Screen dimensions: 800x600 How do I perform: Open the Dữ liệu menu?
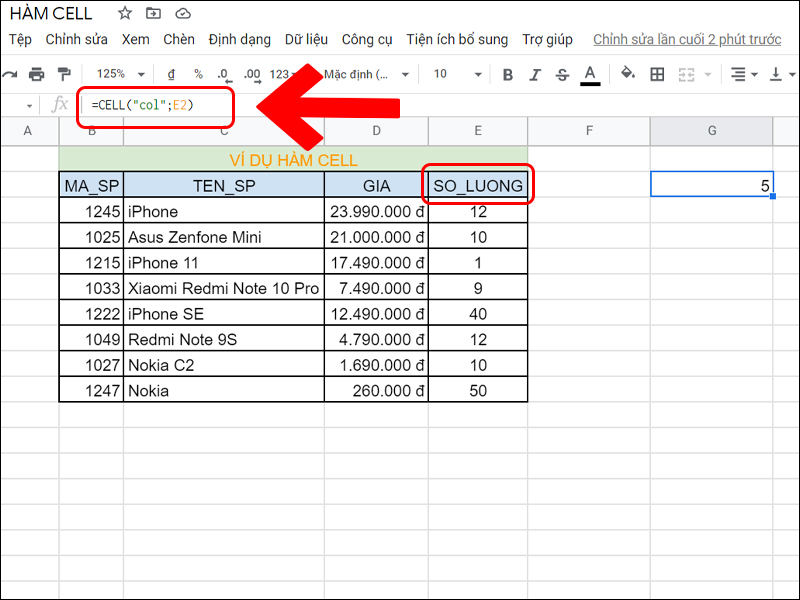305,39
